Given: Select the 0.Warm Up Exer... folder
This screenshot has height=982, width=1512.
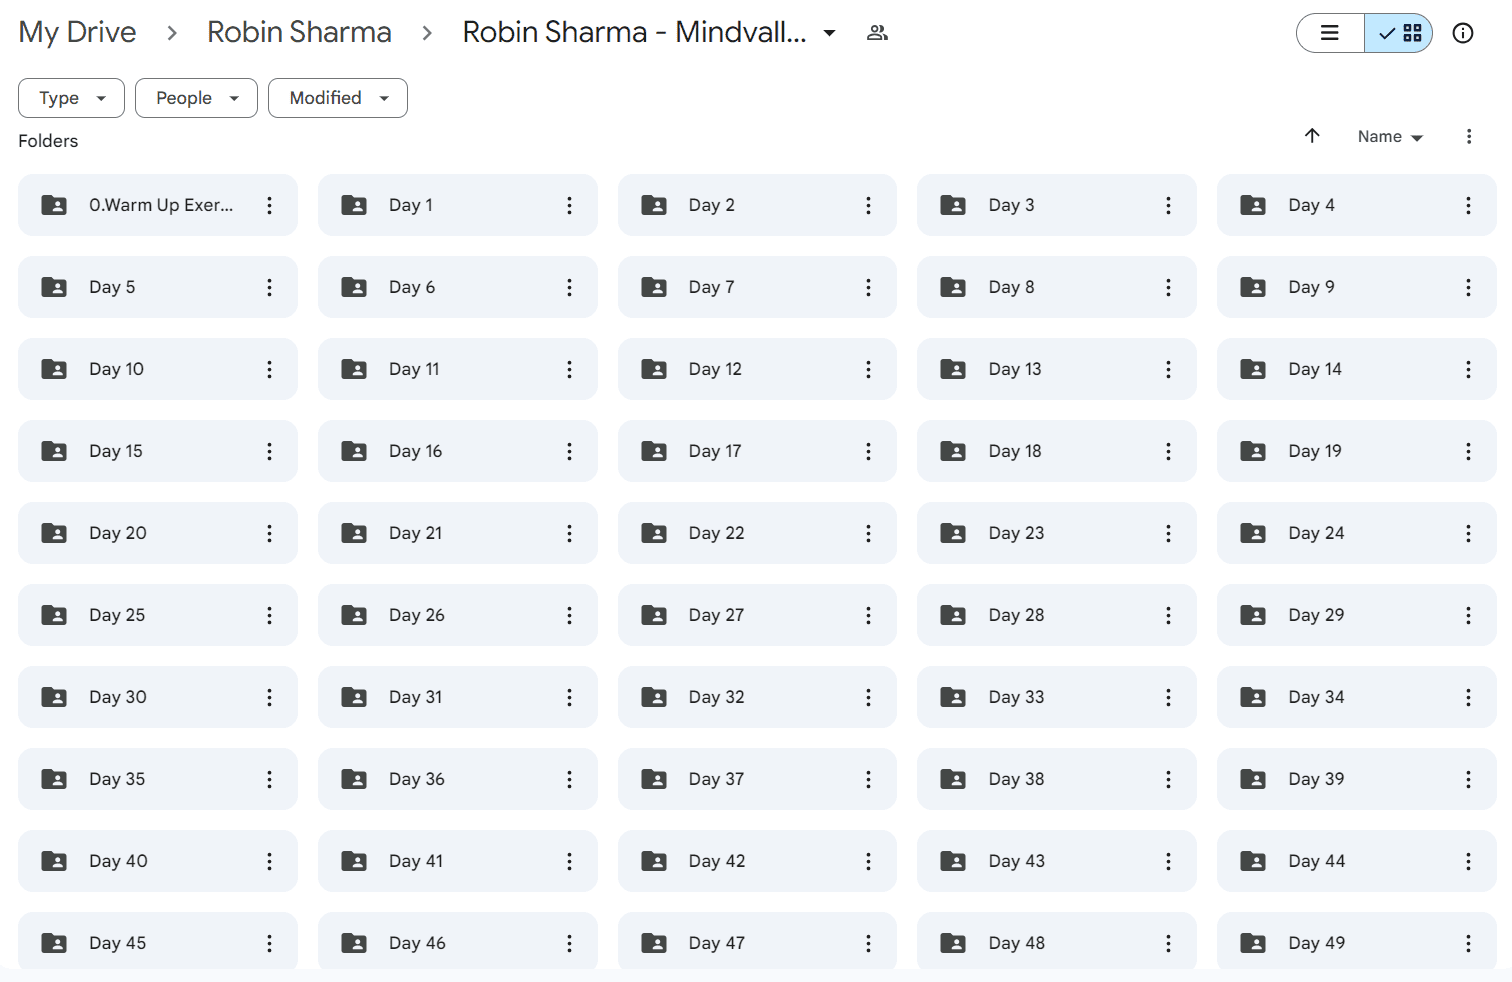Looking at the screenshot, I should (x=158, y=205).
